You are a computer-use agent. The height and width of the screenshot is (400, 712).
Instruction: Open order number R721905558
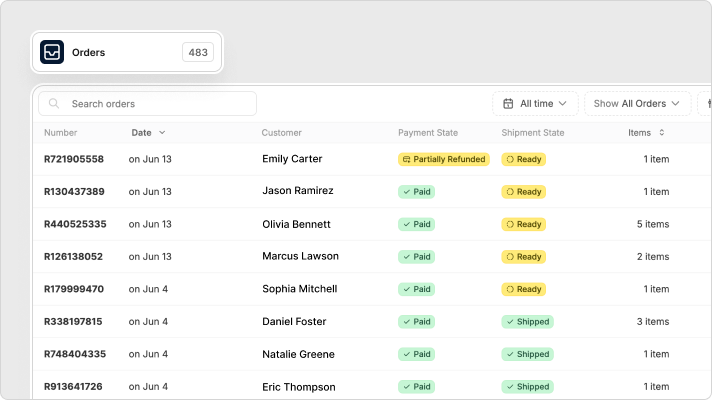click(74, 159)
